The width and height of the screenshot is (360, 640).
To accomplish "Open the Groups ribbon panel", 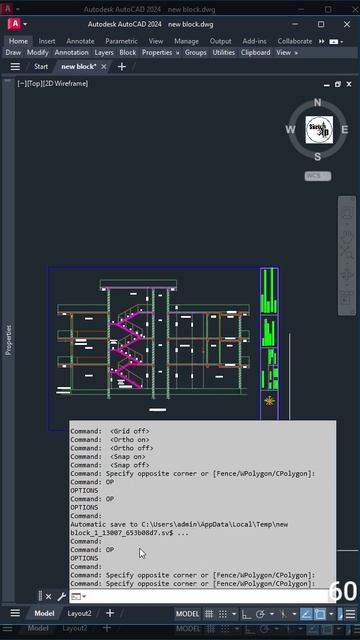I will [x=196, y=53].
